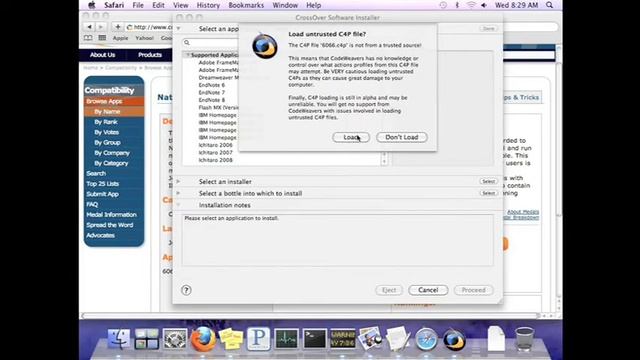Collapse the Select an application section

point(178,29)
